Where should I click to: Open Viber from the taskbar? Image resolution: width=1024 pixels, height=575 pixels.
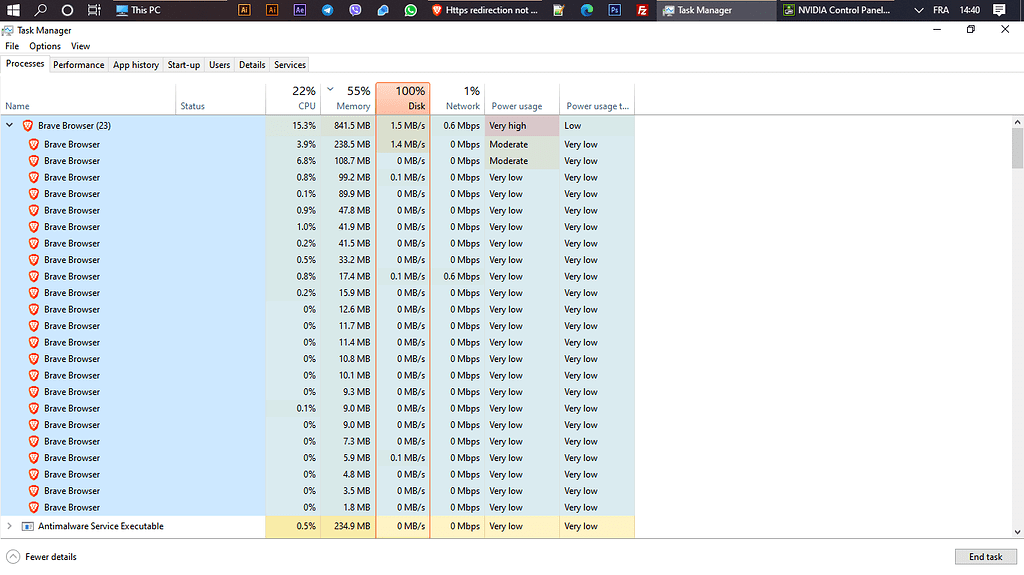click(355, 10)
